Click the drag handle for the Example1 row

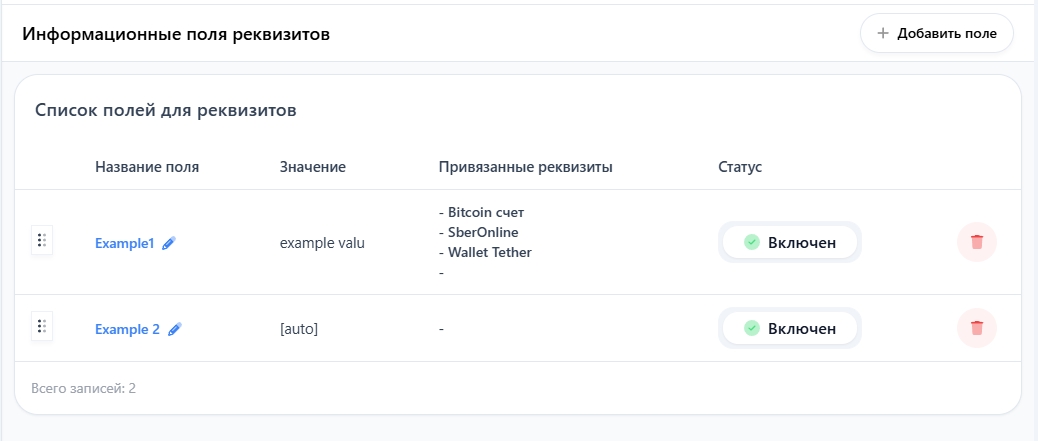tap(41, 241)
